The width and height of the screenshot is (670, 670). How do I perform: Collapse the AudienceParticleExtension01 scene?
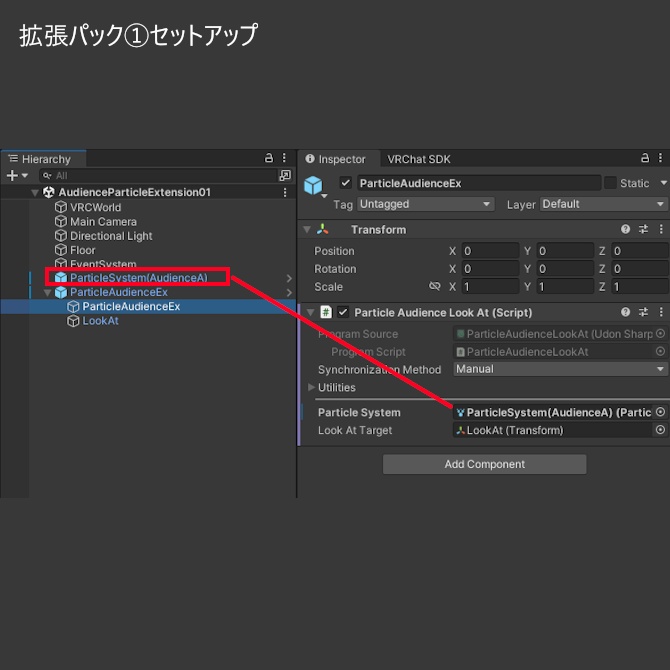[35, 193]
